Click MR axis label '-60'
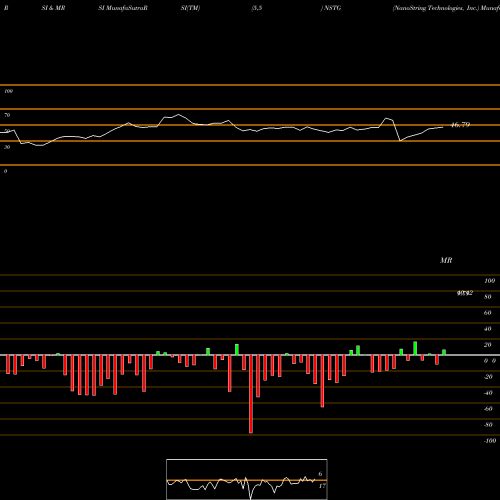500x500 pixels. pos(488,409)
